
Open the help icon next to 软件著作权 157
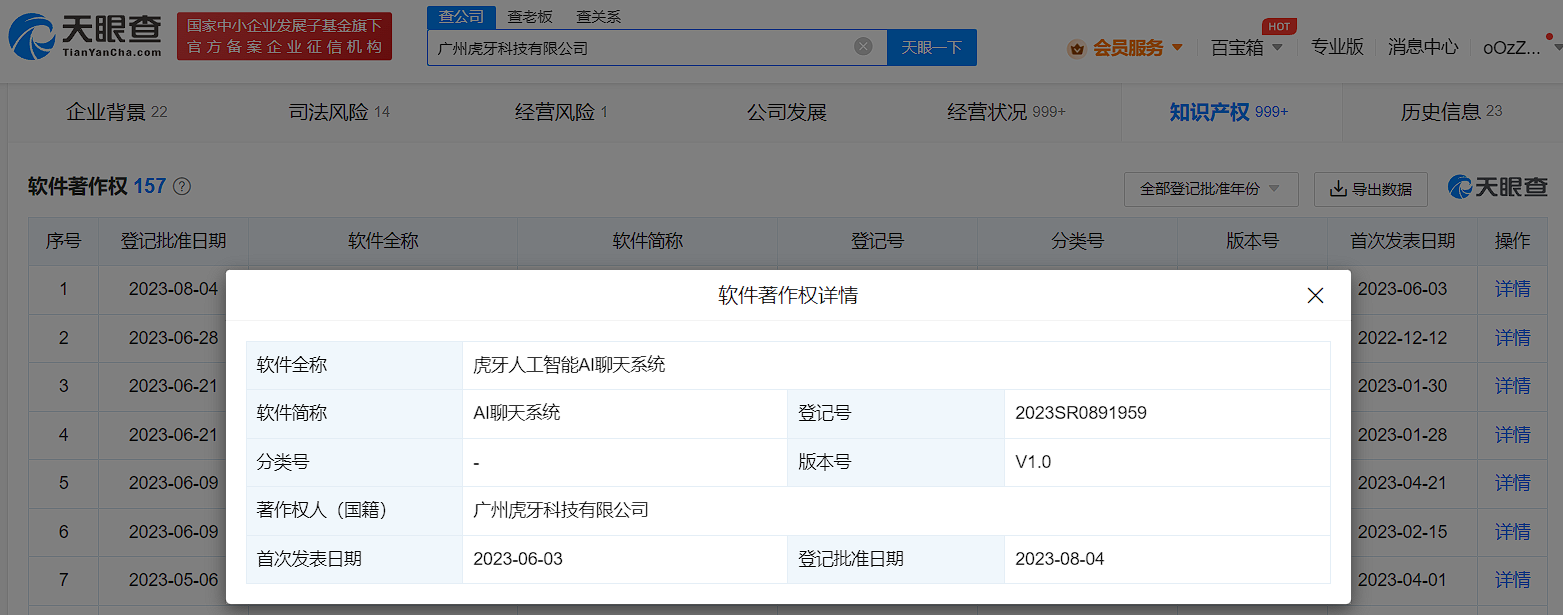pyautogui.click(x=182, y=187)
